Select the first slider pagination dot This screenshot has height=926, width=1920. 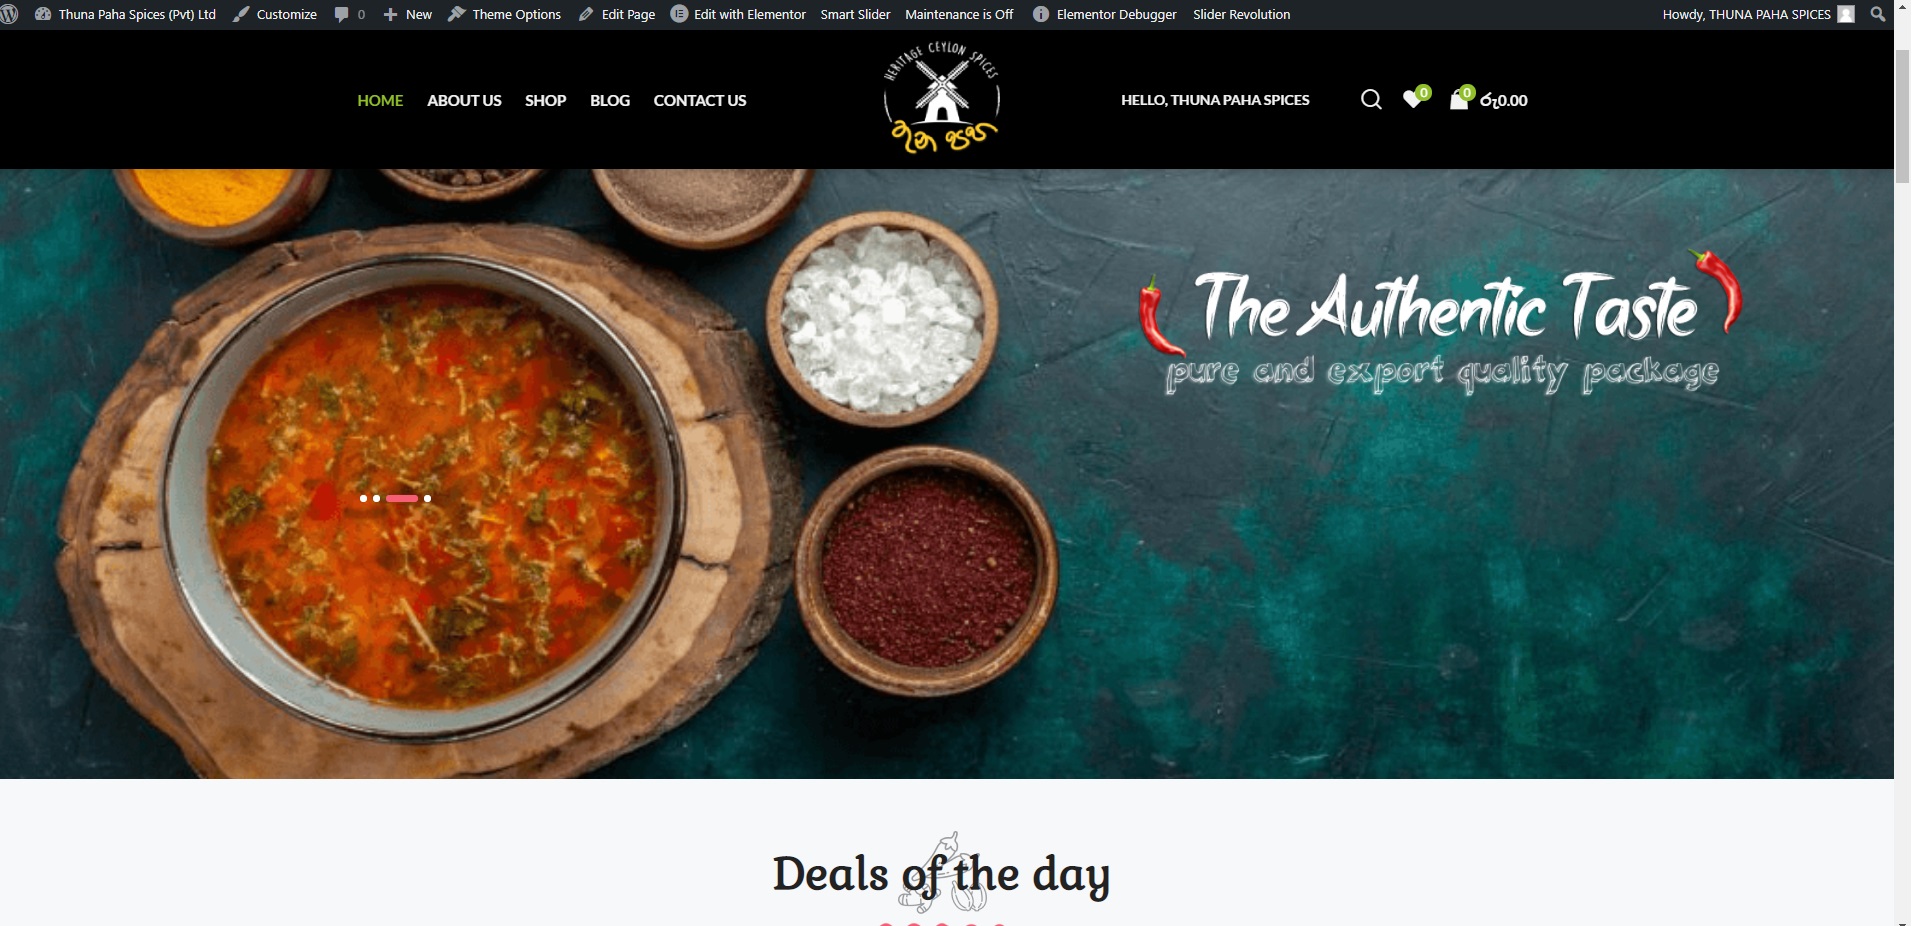[x=363, y=498]
